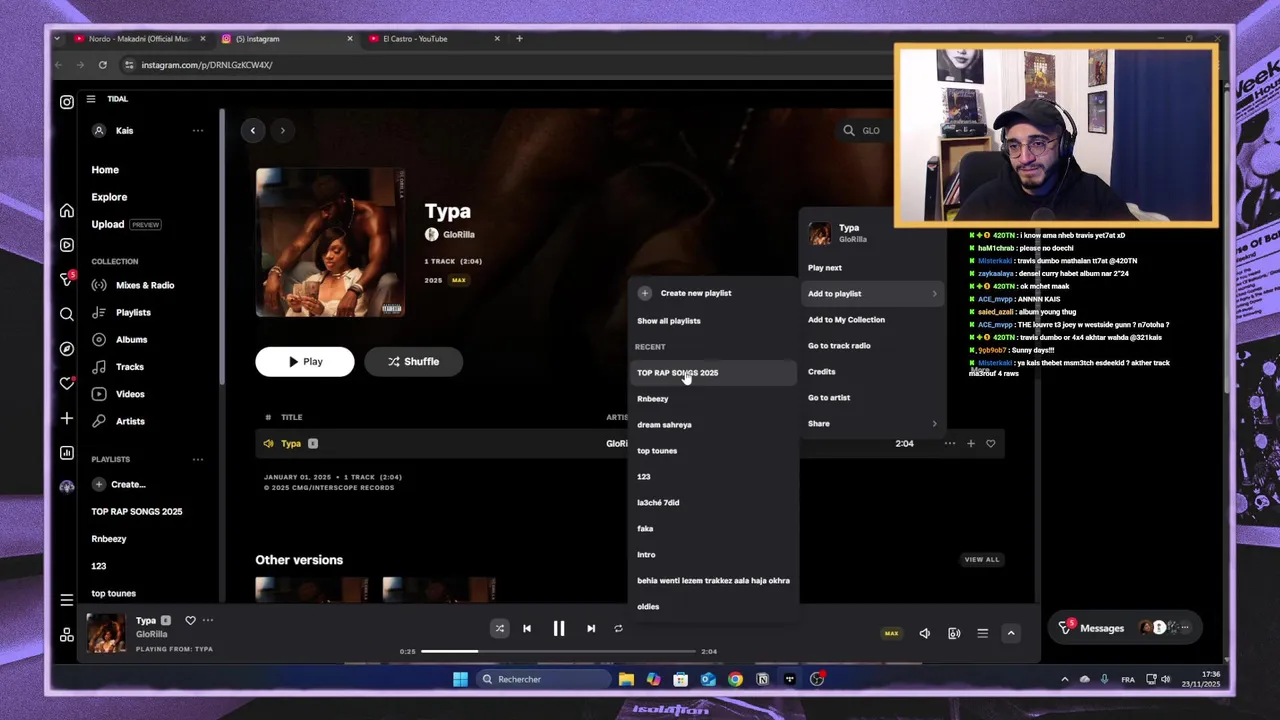Go back with TIDAL back arrow
Screen dimensions: 1280x720
pos(253,130)
